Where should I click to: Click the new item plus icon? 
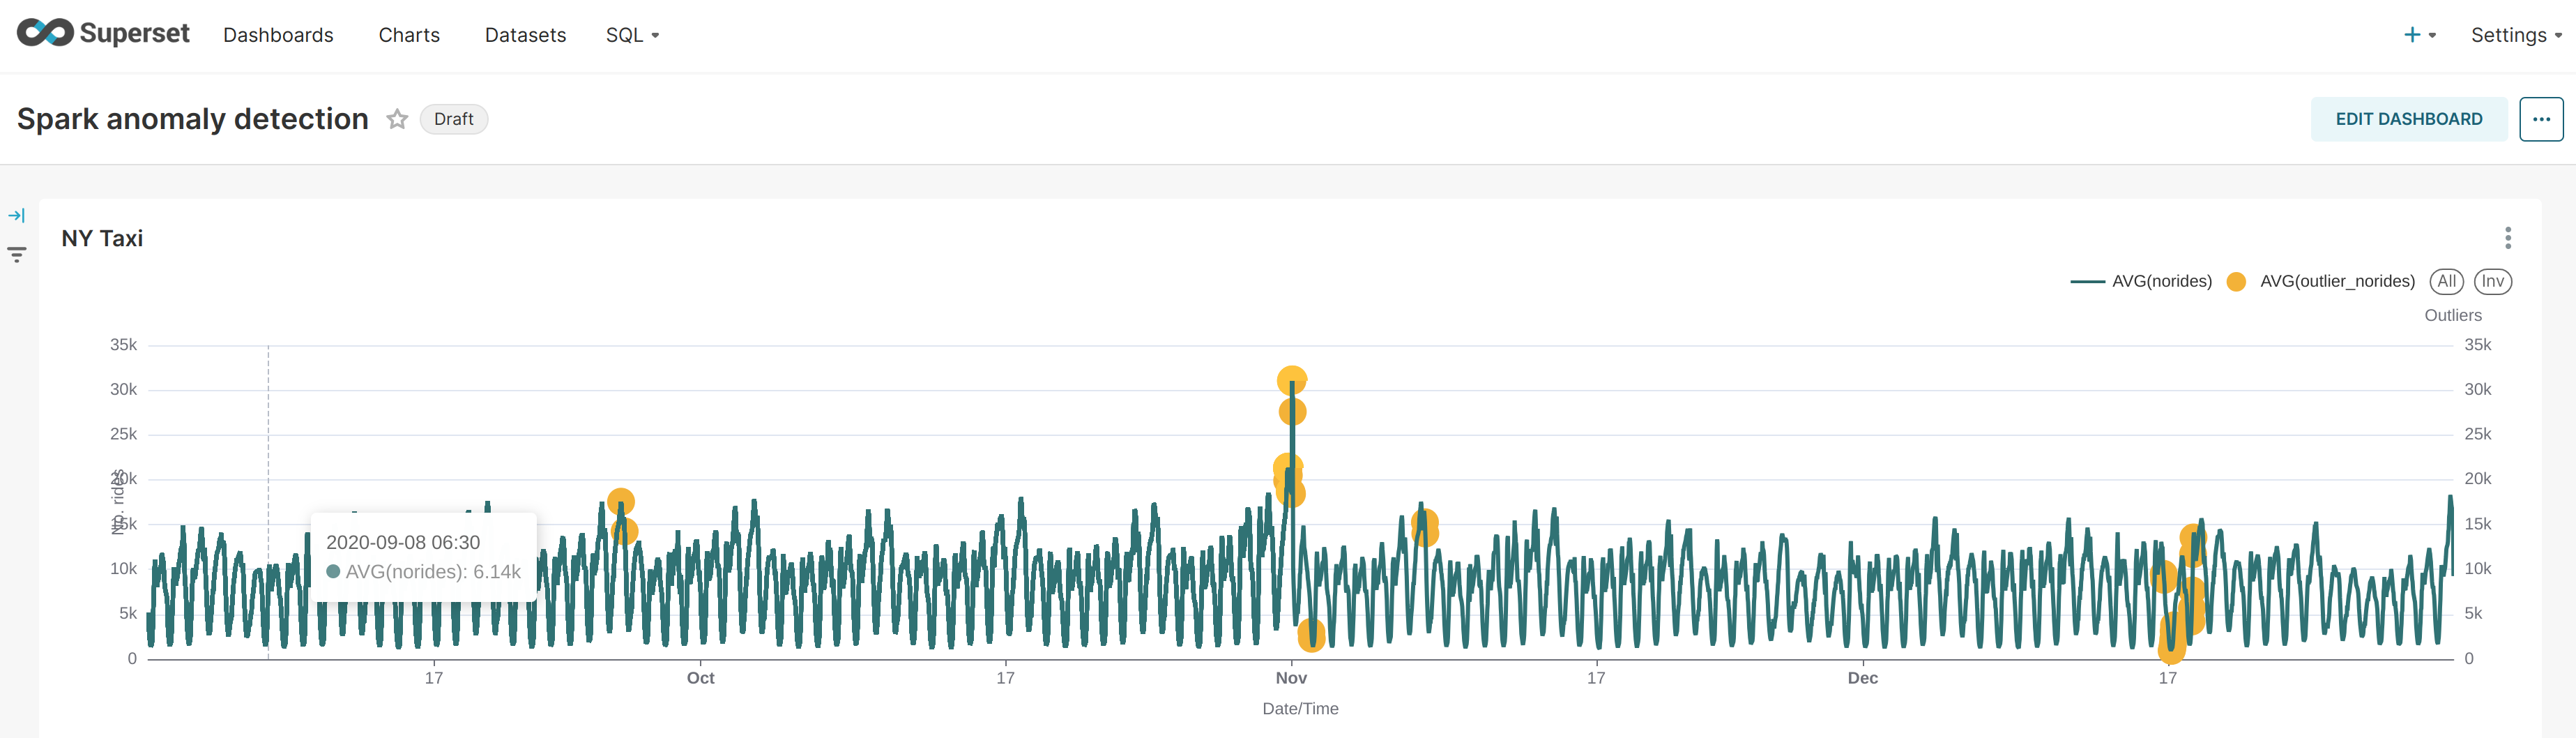point(2409,33)
